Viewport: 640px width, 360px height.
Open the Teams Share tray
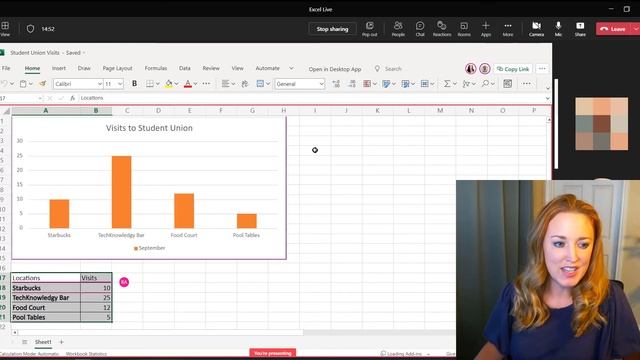580,29
